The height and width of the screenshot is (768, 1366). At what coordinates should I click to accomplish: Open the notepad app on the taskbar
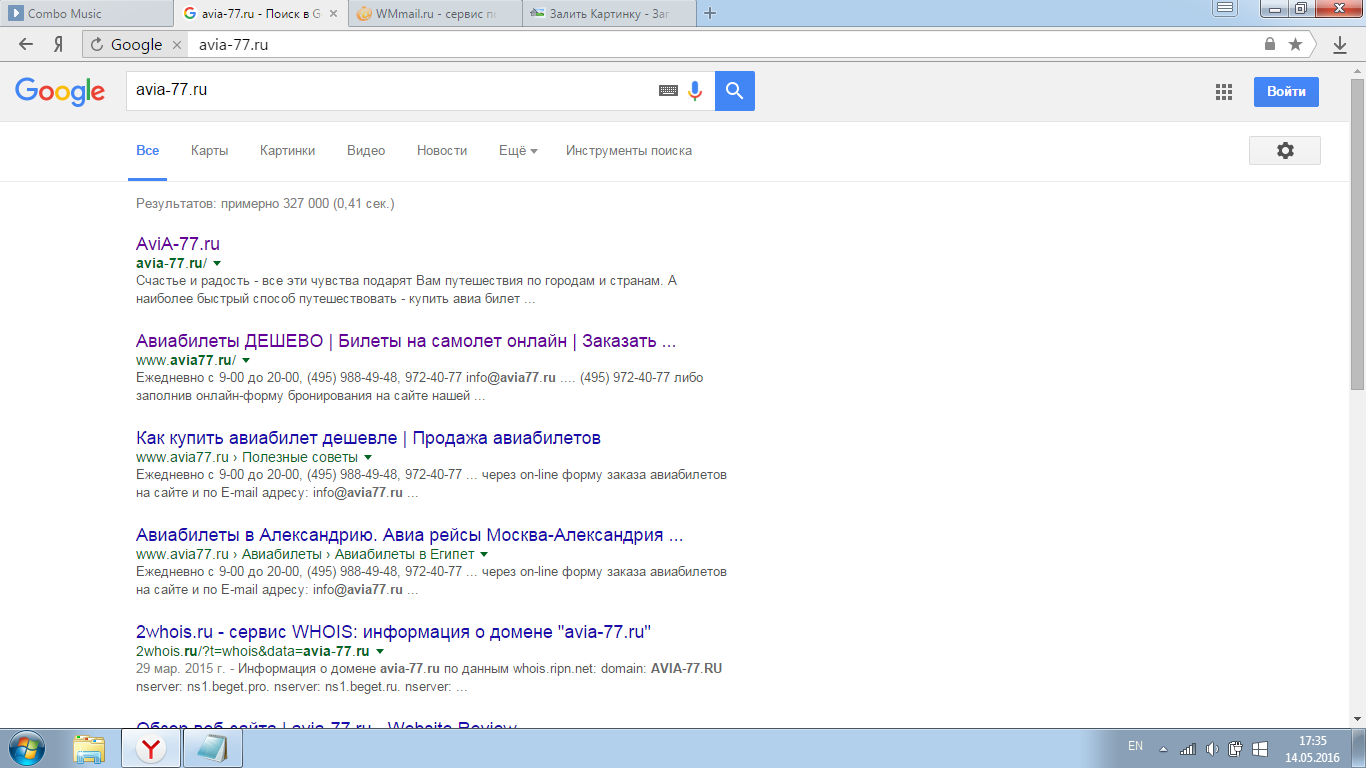(212, 748)
